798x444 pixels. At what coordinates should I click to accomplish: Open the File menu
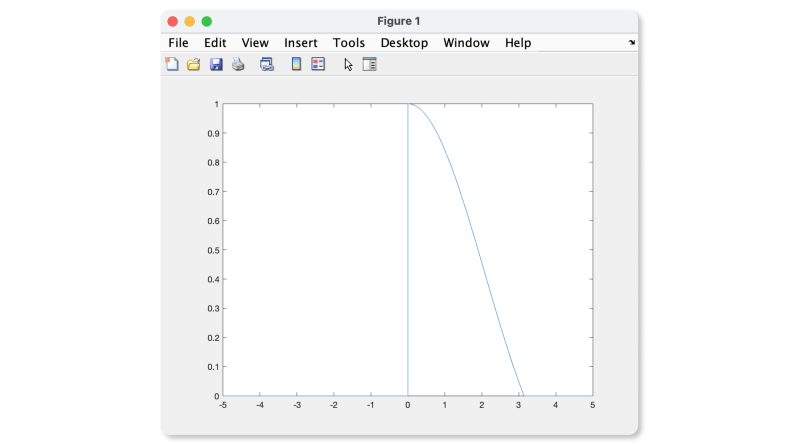pyautogui.click(x=178, y=43)
